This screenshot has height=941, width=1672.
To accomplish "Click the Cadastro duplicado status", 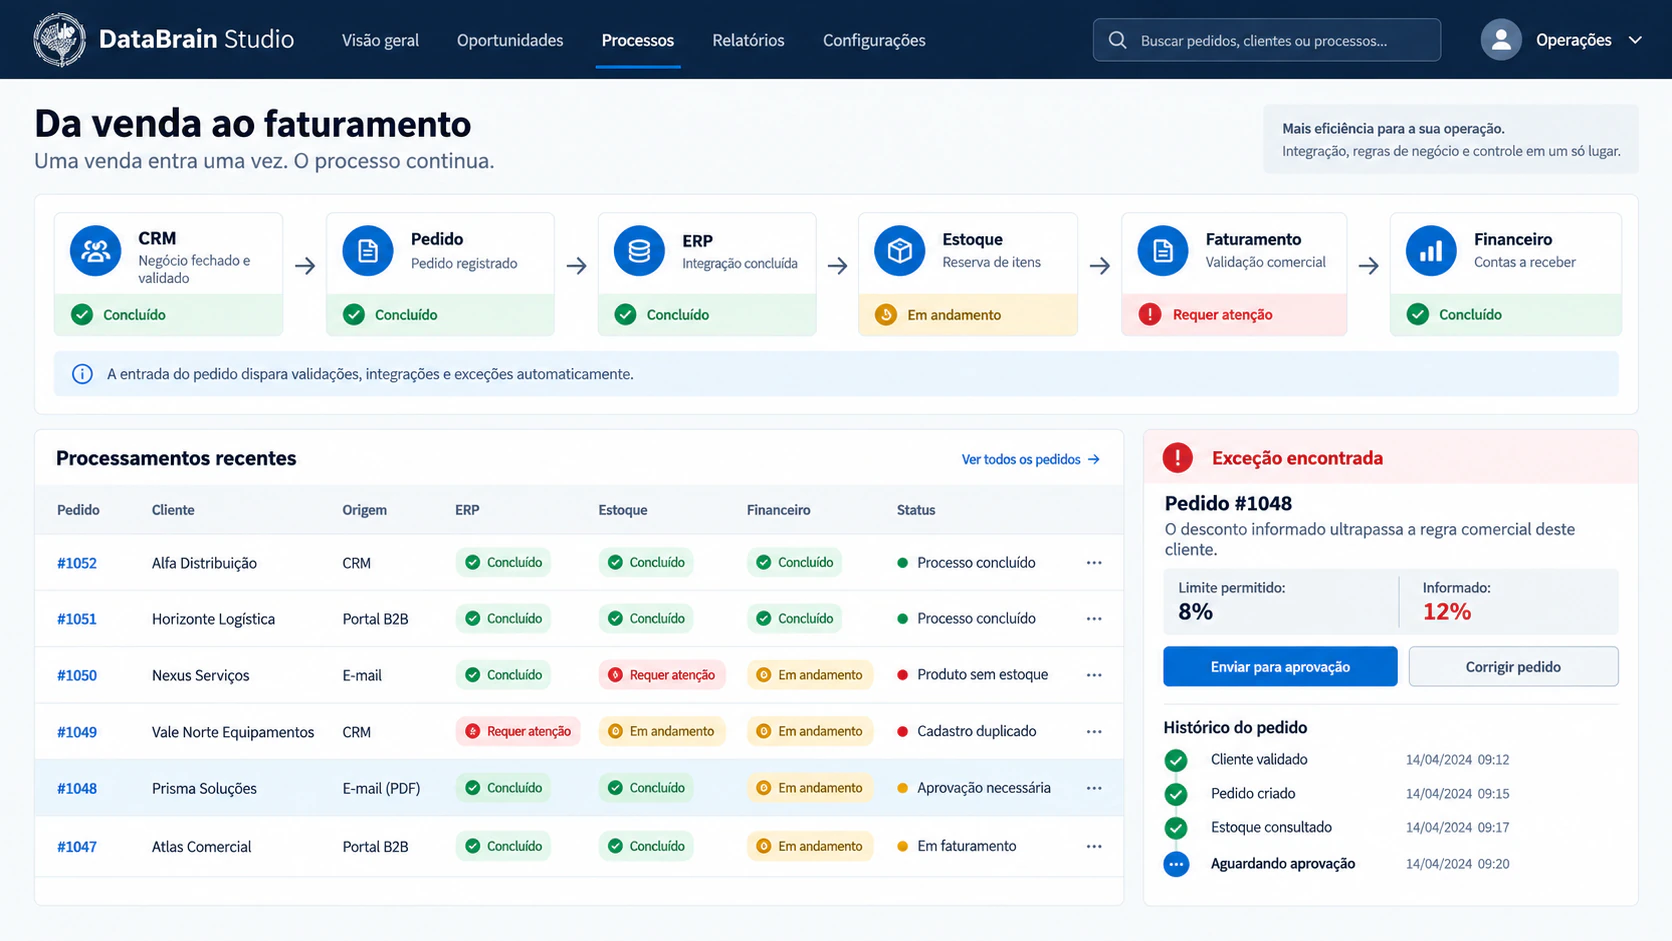I will click(x=976, y=731).
